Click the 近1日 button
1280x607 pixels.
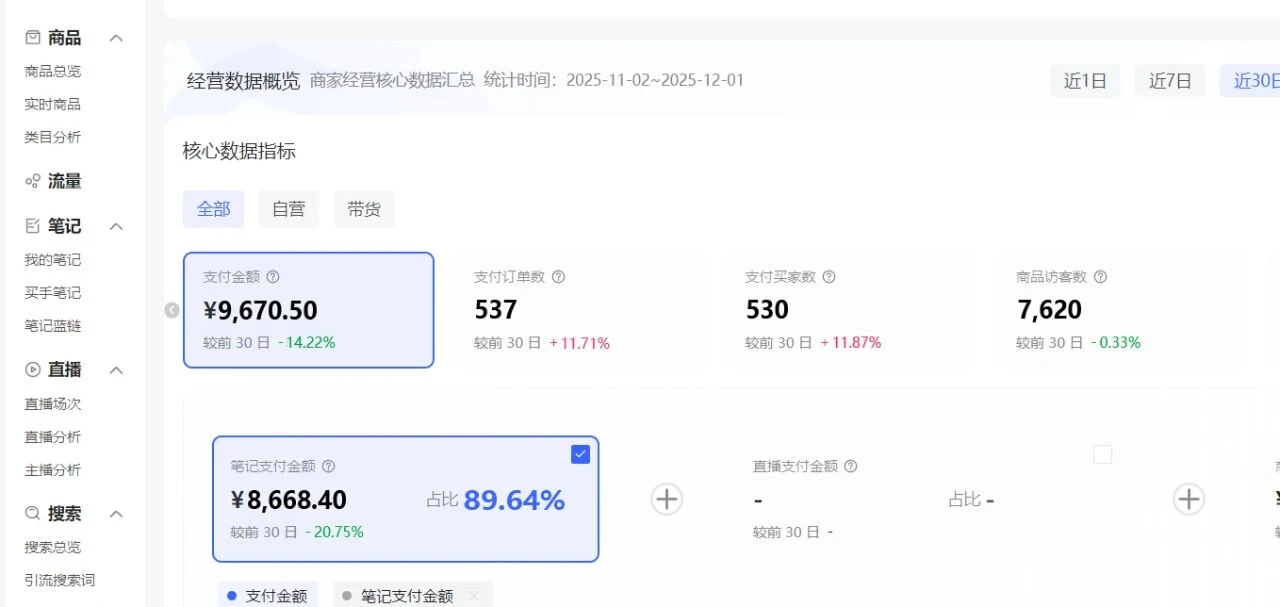[1085, 81]
